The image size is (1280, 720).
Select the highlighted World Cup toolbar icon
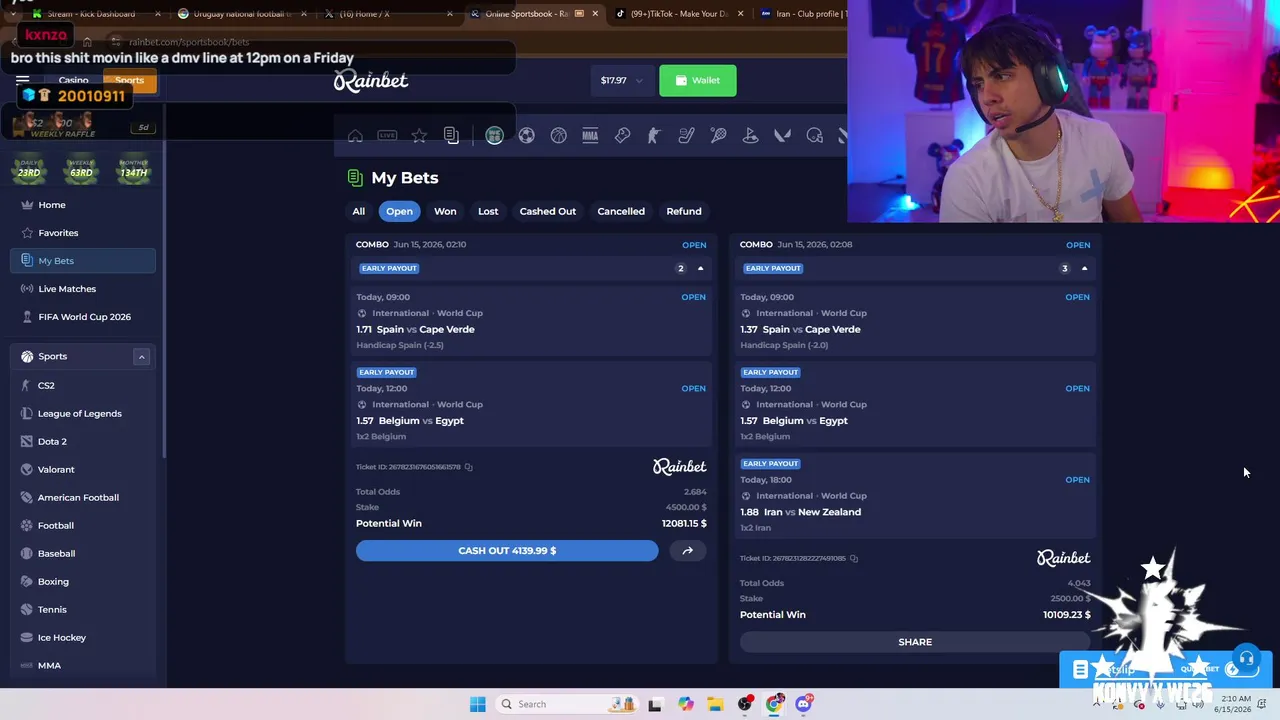coord(494,136)
